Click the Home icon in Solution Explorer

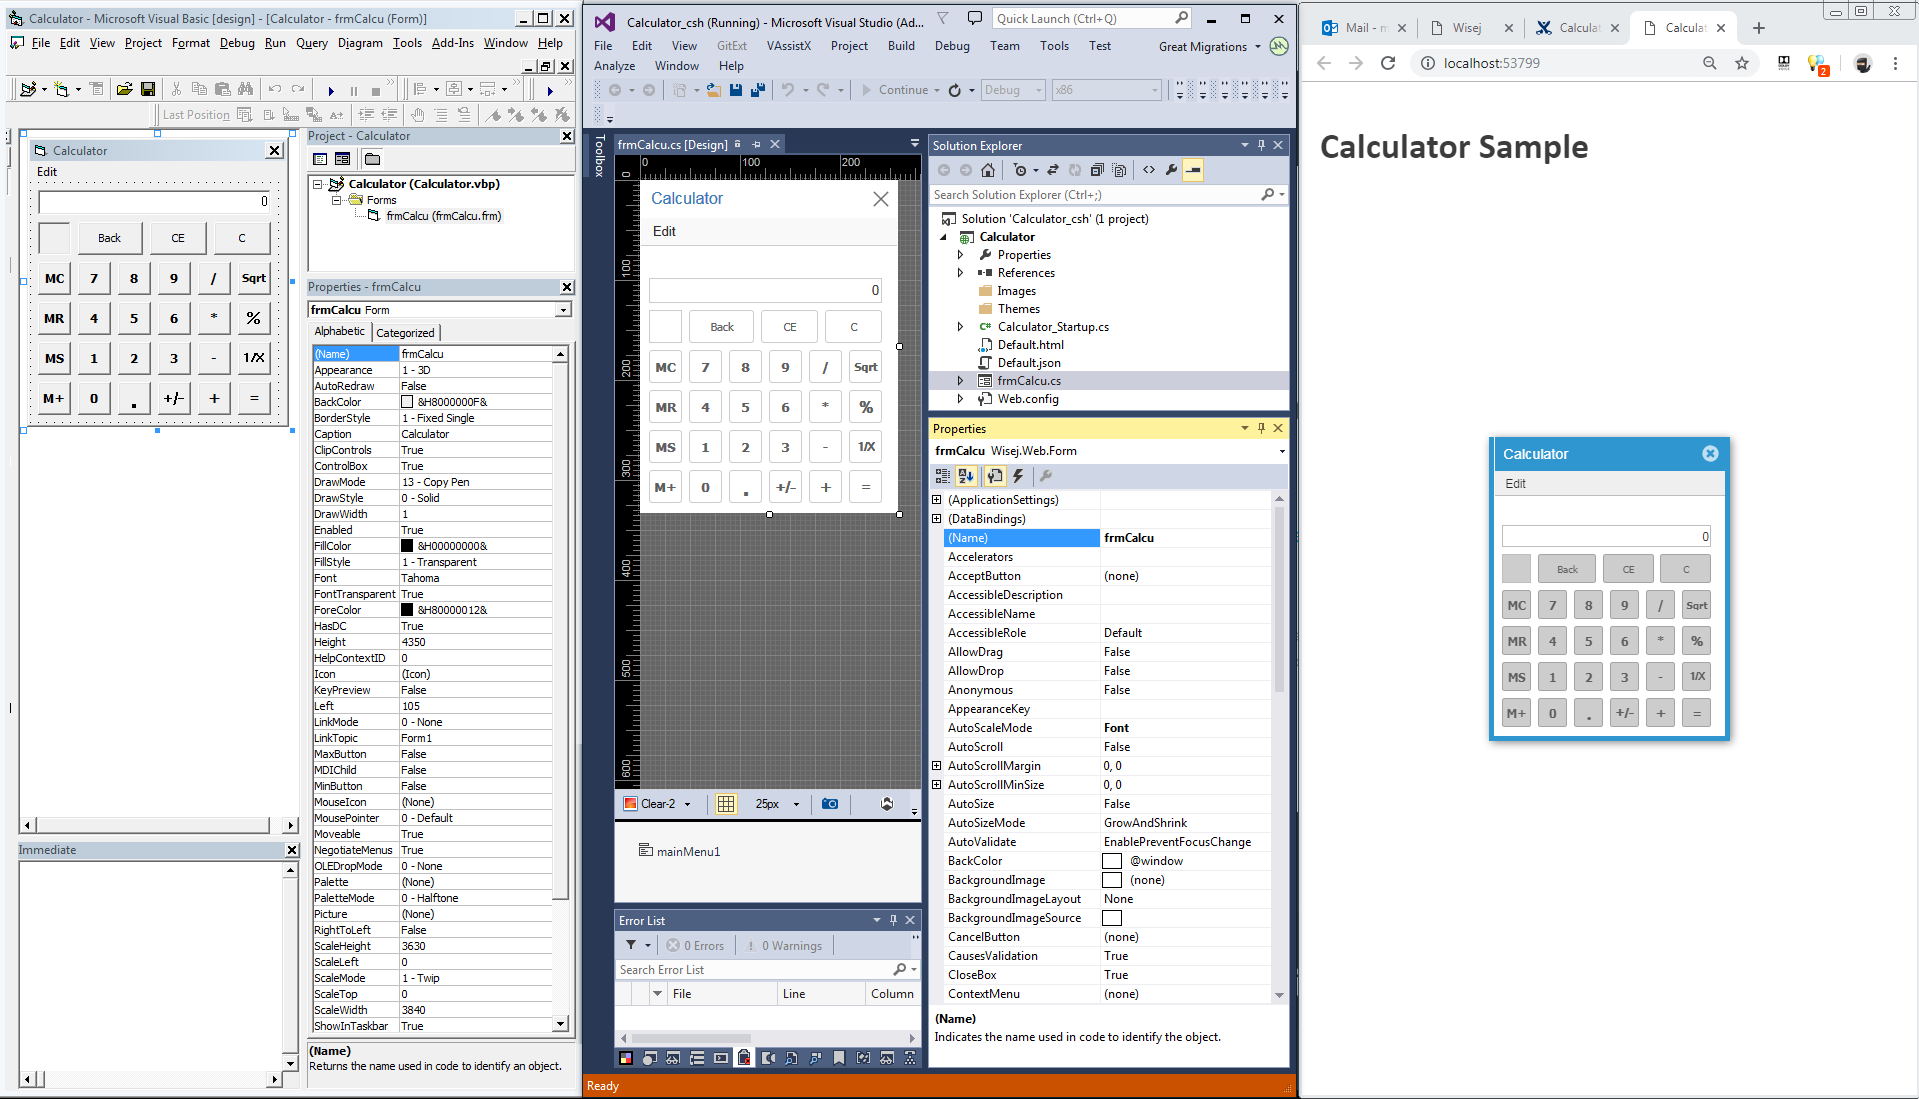[x=988, y=170]
